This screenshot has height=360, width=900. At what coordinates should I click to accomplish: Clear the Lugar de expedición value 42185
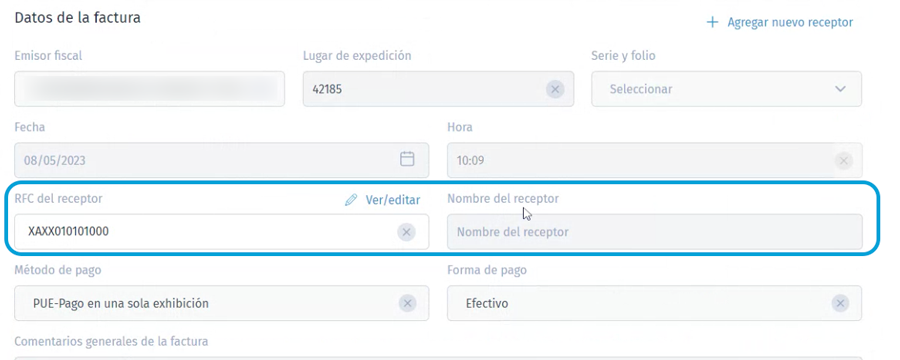pyautogui.click(x=555, y=89)
